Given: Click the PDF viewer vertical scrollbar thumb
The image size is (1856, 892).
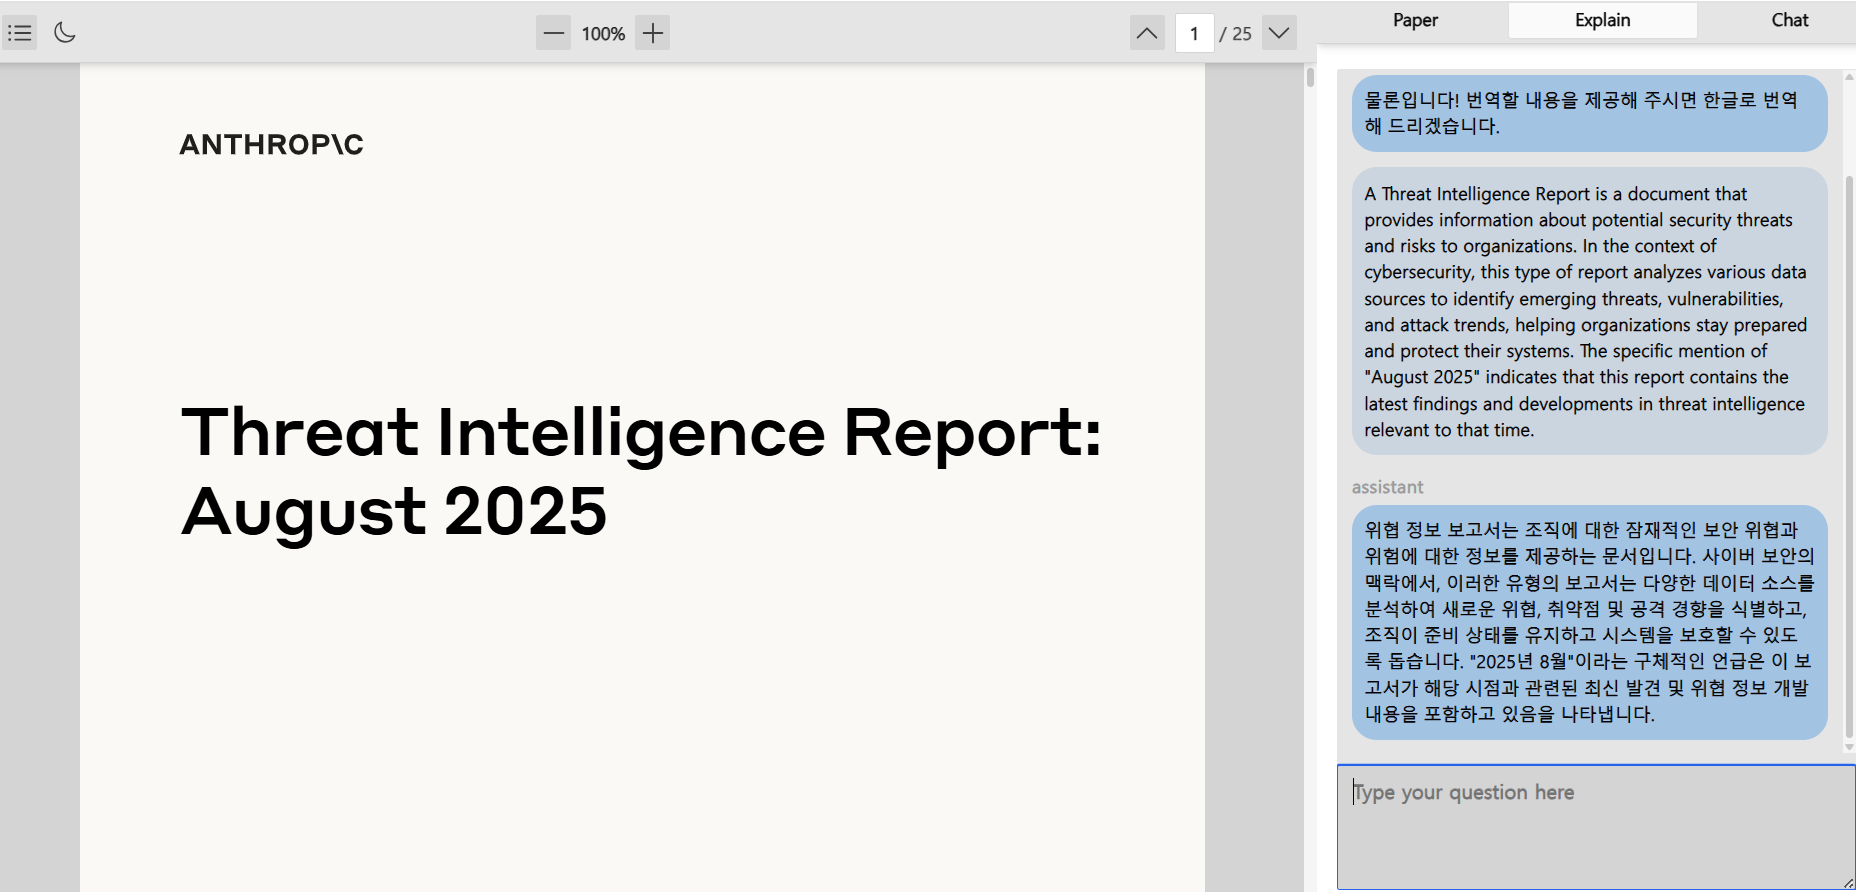Looking at the screenshot, I should click(x=1310, y=77).
